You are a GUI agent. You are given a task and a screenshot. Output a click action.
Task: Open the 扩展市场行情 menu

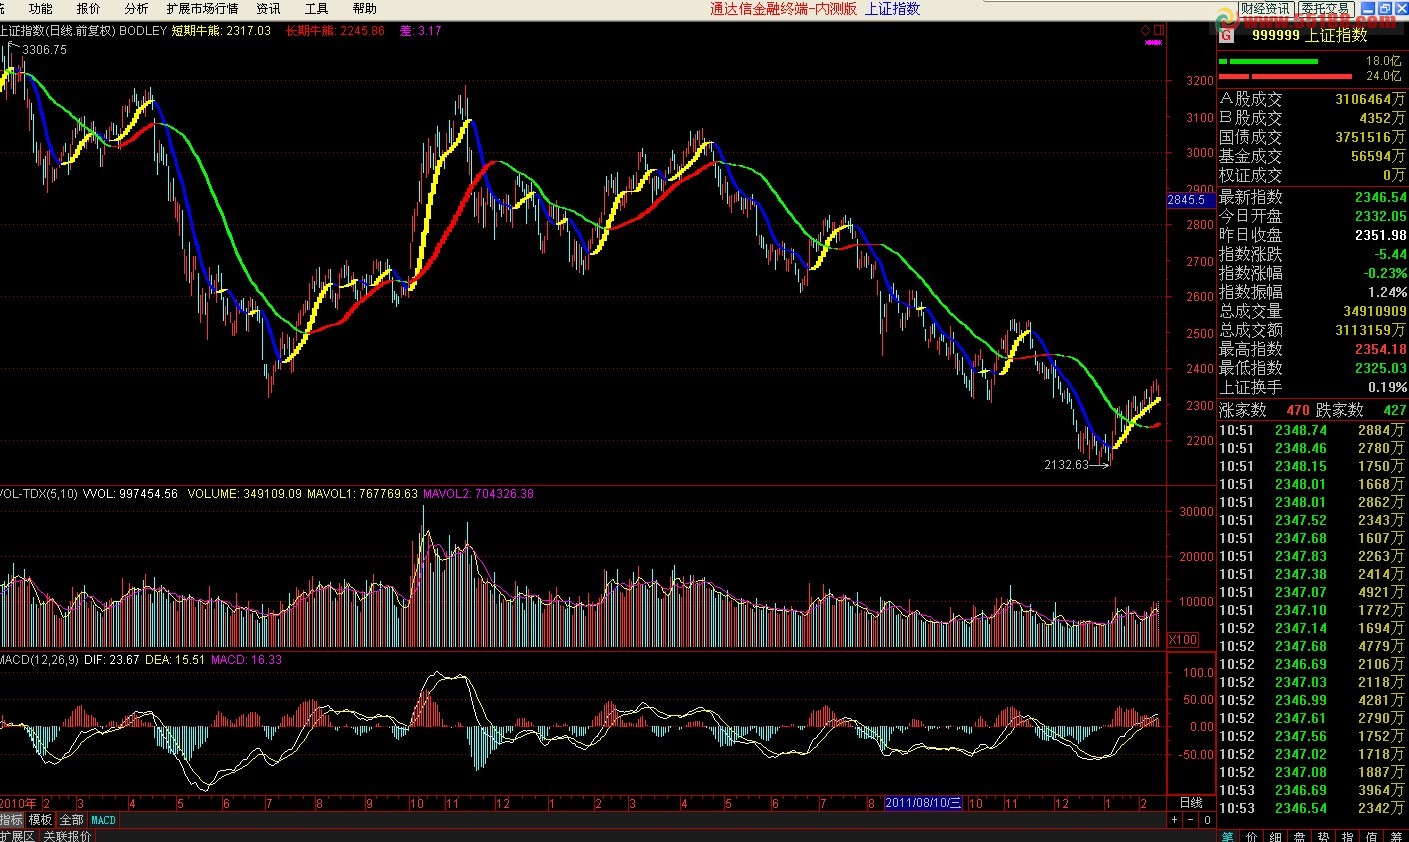point(202,9)
